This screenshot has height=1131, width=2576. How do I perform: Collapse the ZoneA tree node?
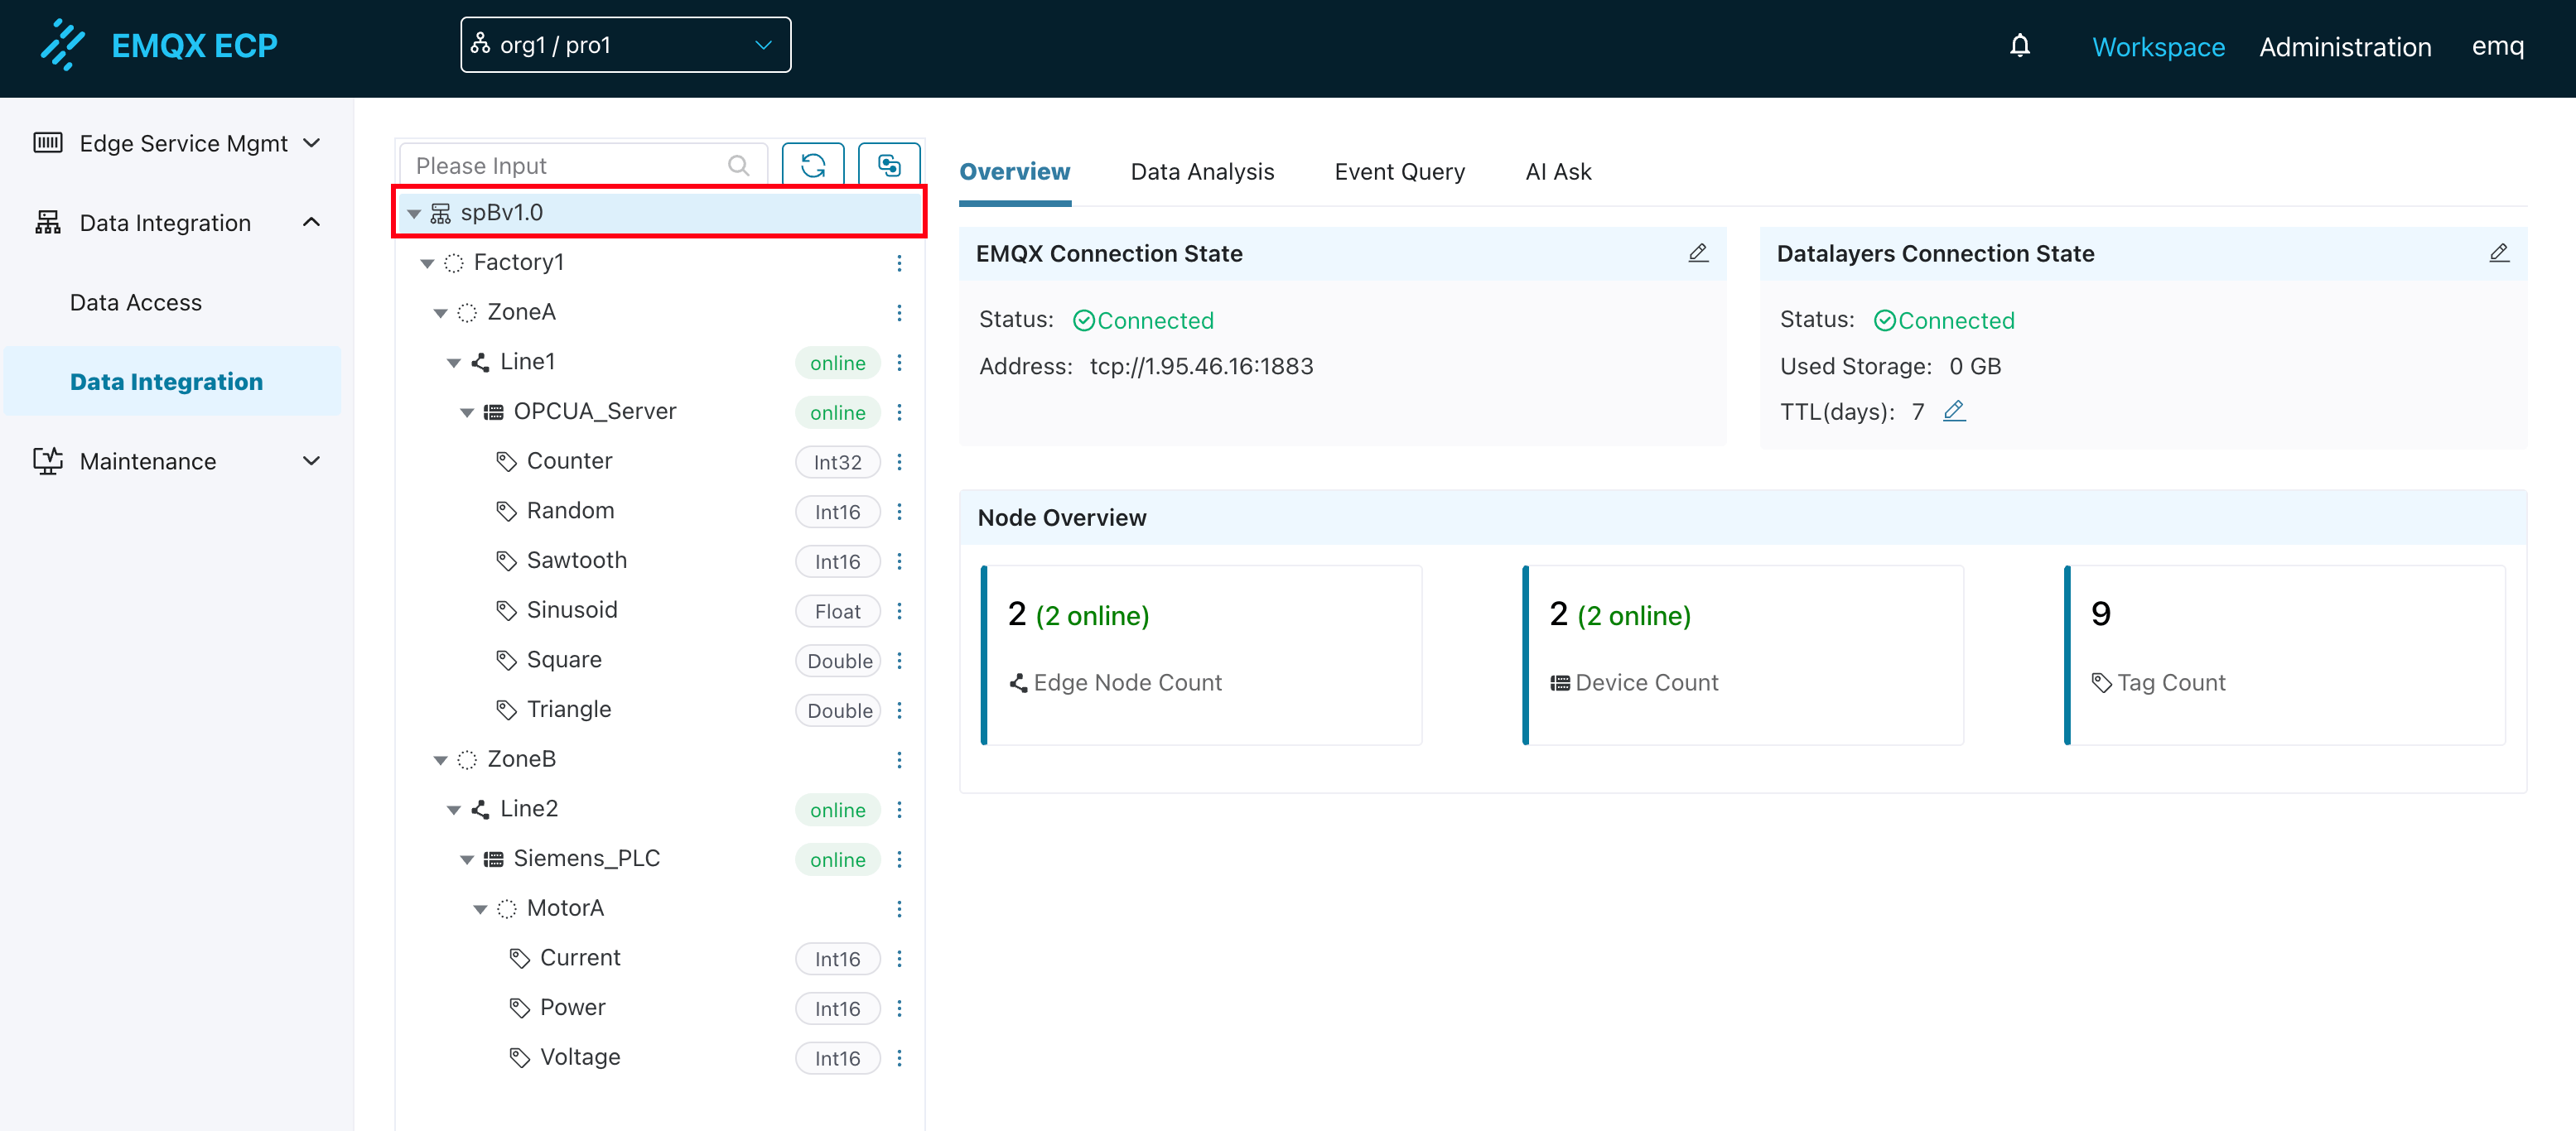click(x=440, y=313)
